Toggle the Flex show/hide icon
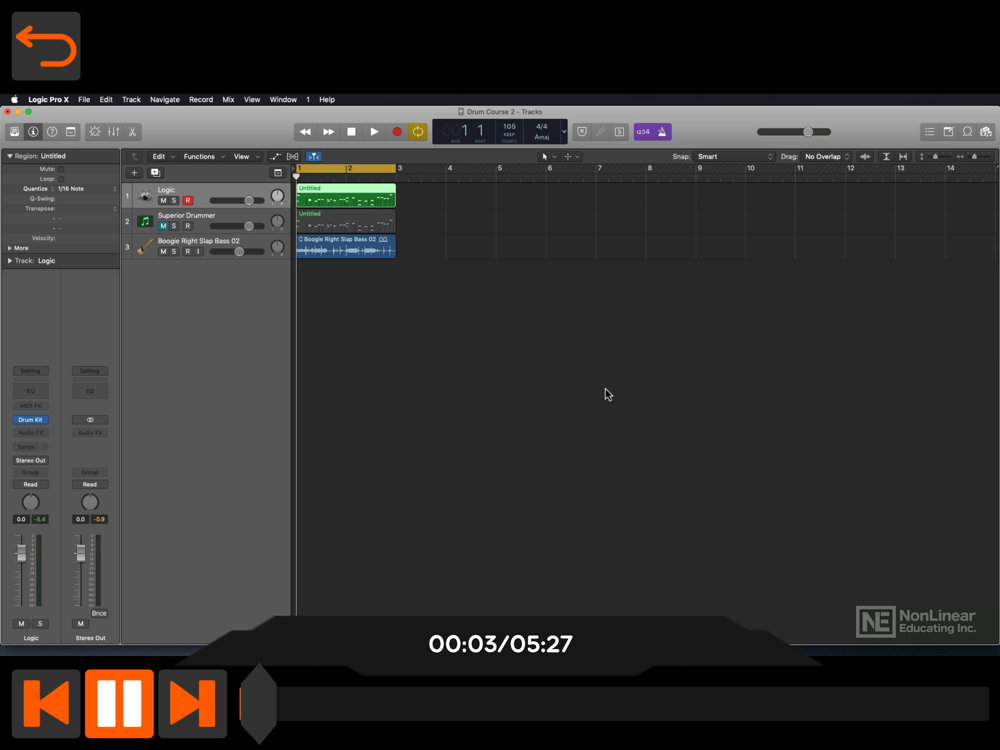The width and height of the screenshot is (1000, 750). point(293,157)
